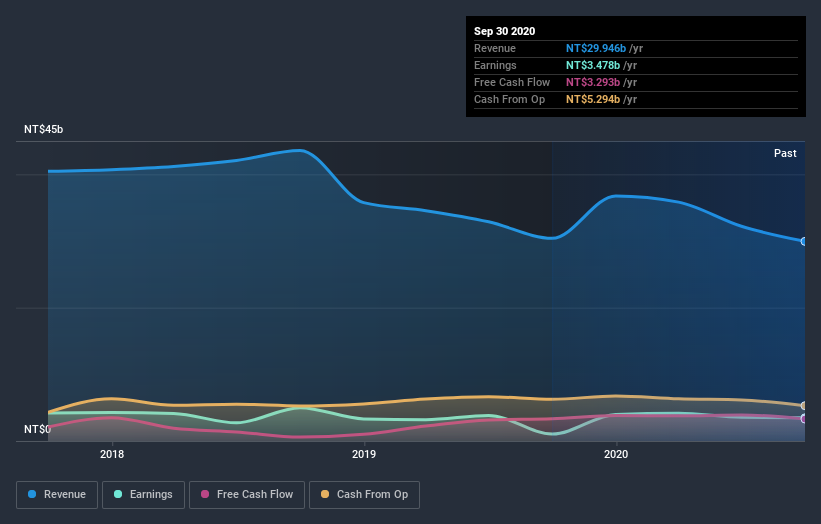Screen dimensions: 821x524
Task: Toggle the Revenue legend button
Action: (57, 495)
